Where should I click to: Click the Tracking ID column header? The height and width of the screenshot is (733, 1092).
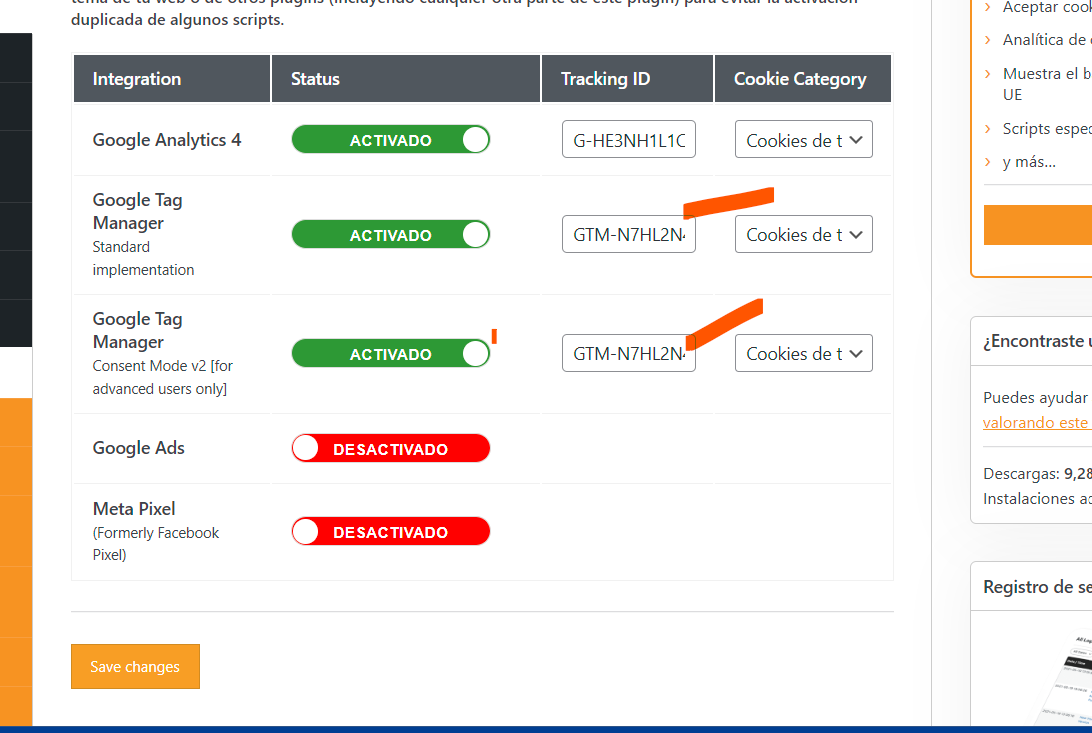pos(627,79)
